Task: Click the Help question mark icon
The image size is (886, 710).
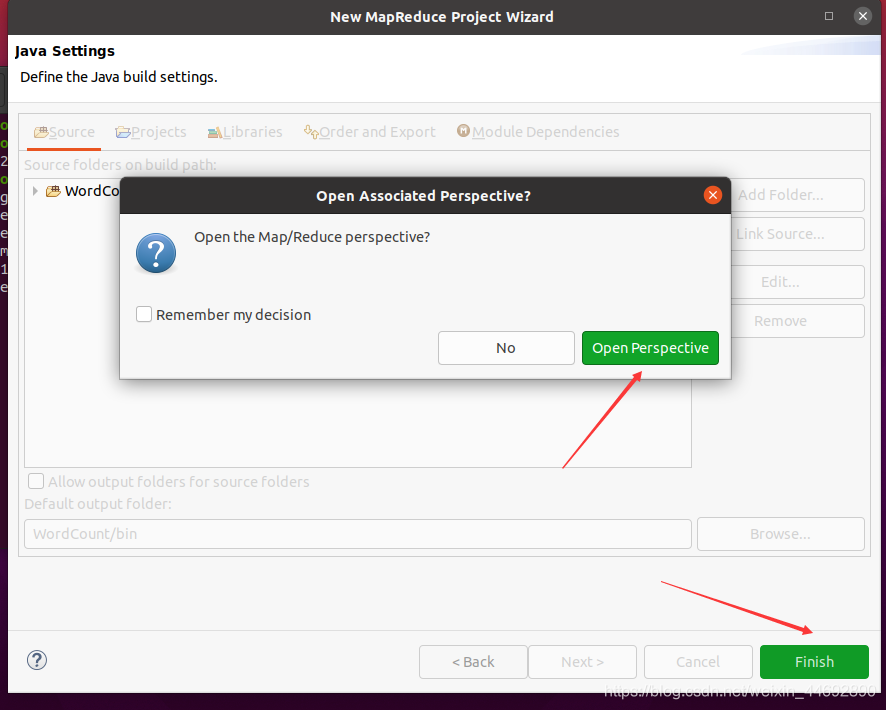Action: tap(36, 660)
